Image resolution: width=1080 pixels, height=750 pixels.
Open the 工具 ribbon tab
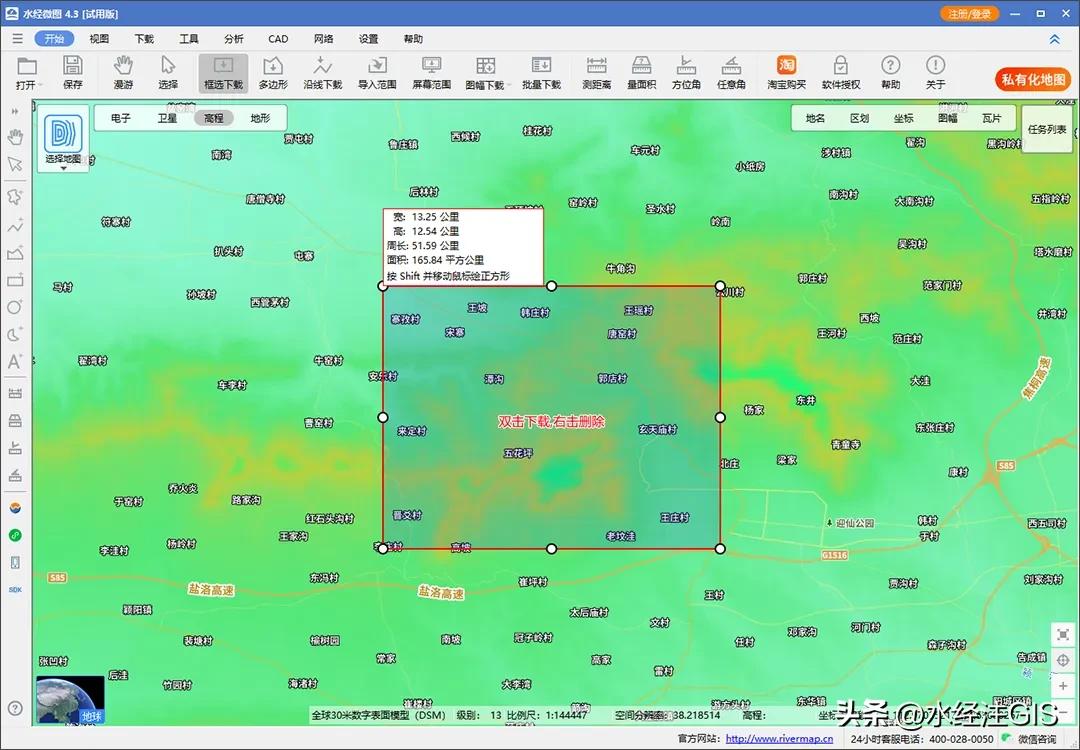pos(189,39)
